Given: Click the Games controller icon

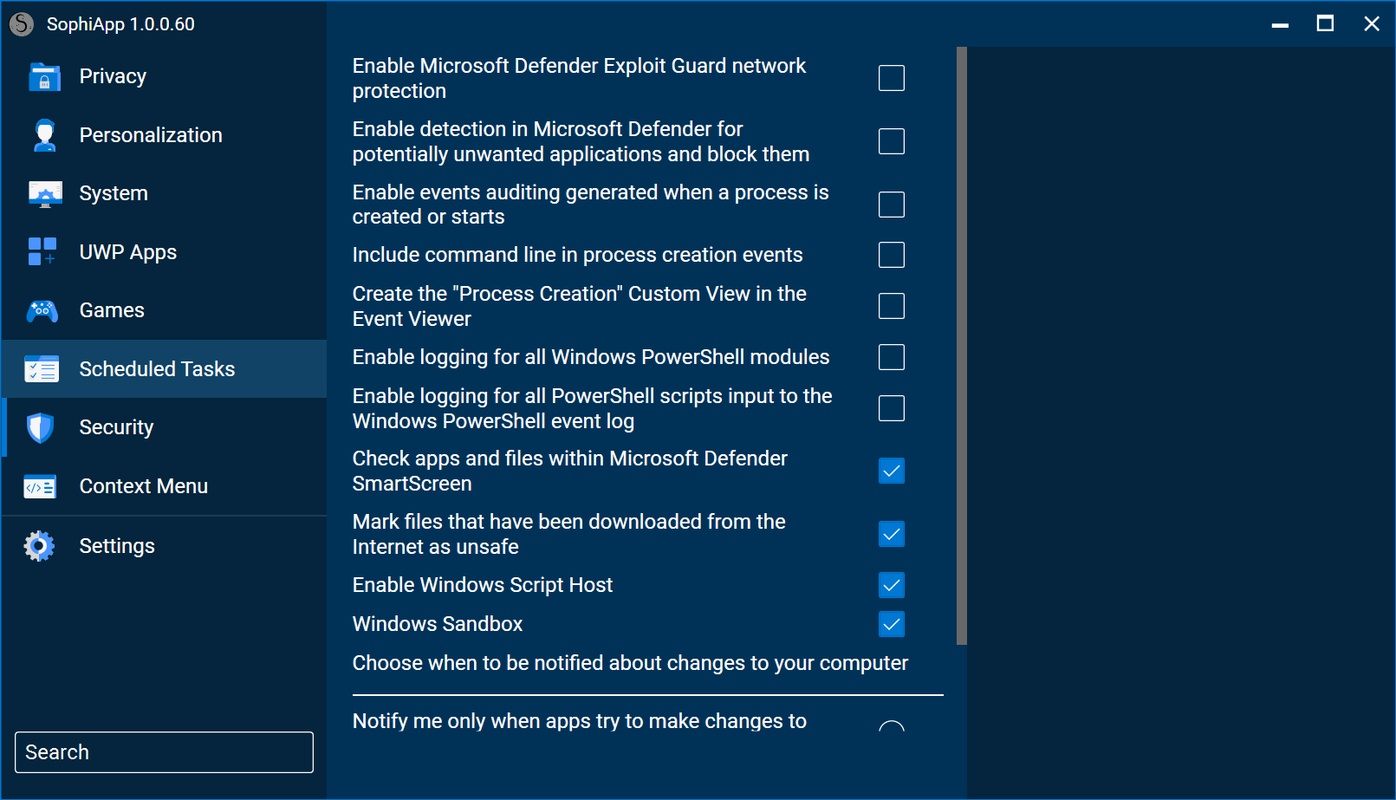Looking at the screenshot, I should tap(42, 311).
